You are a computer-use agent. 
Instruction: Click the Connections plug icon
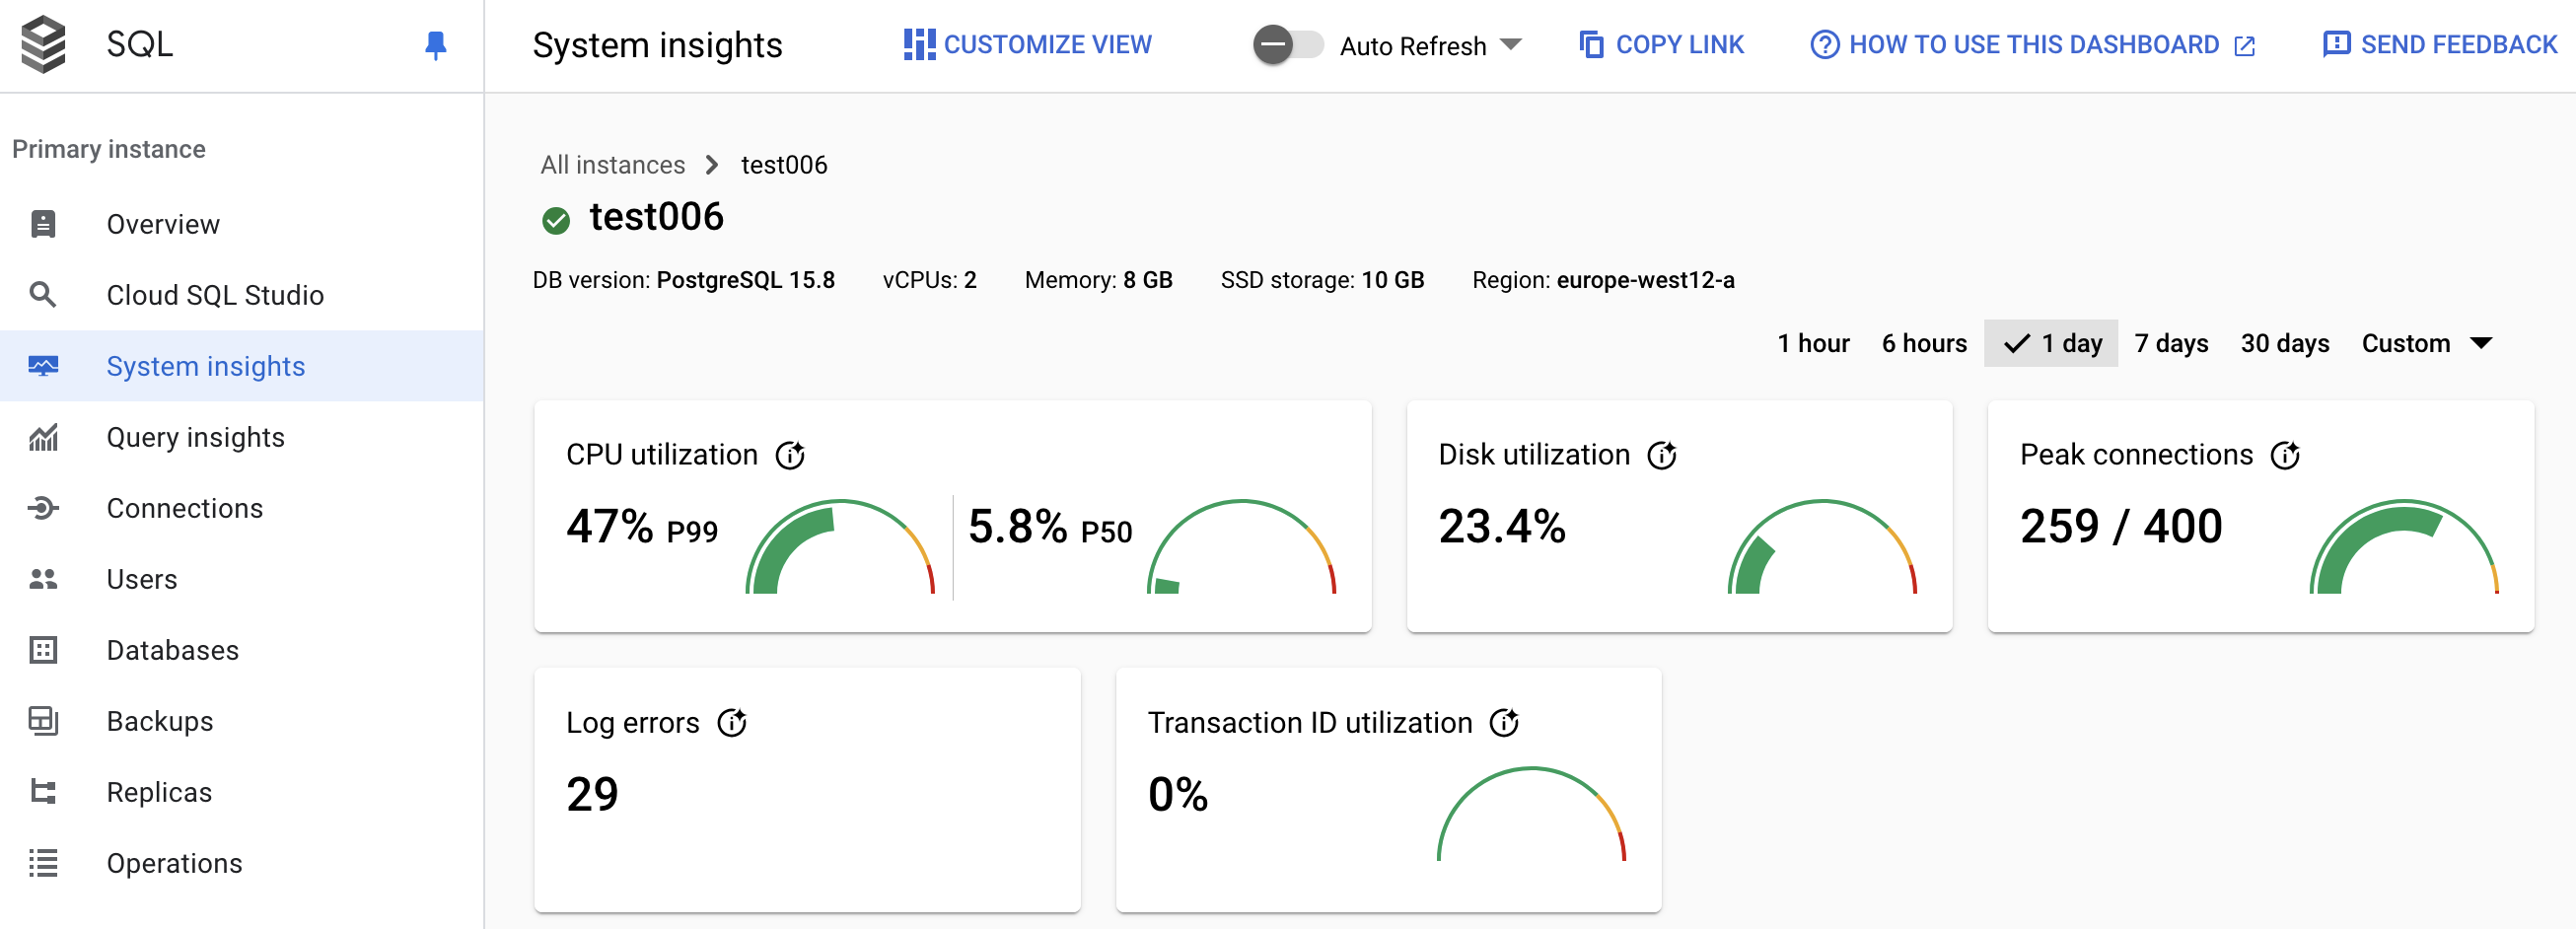click(x=43, y=508)
